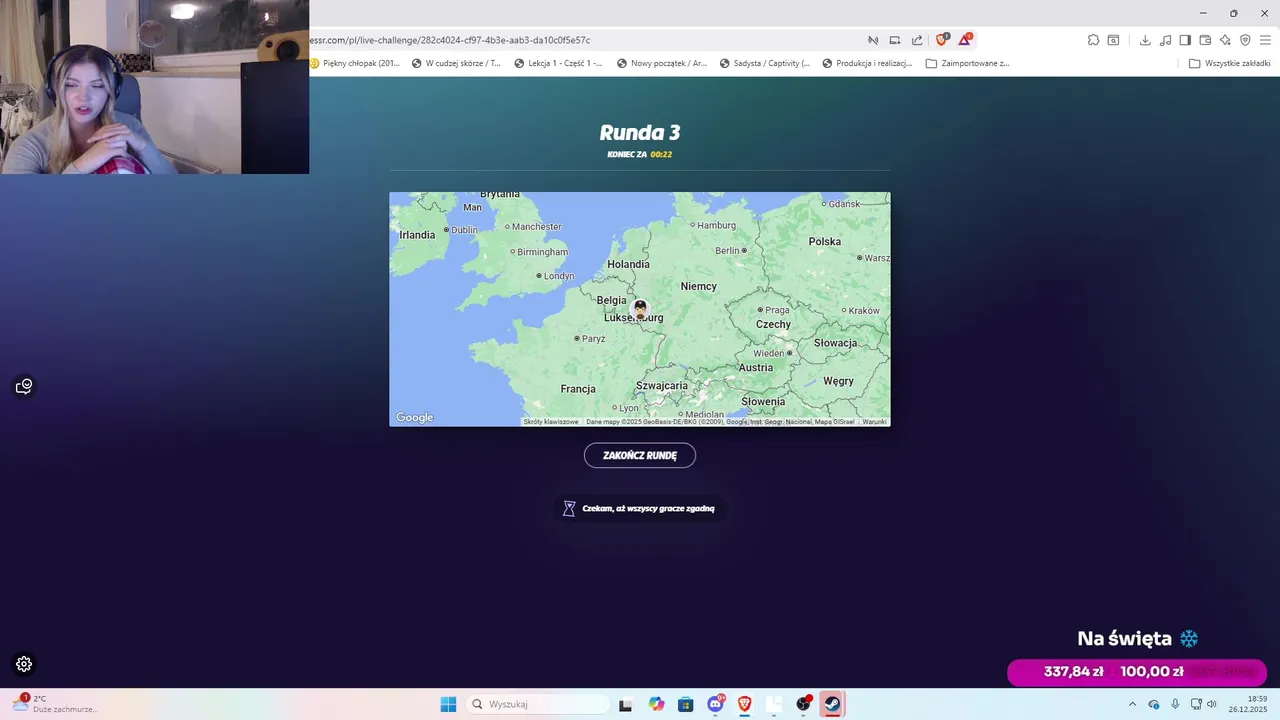Click the 'Runda 3' heading
1280x720 pixels.
tap(640, 132)
